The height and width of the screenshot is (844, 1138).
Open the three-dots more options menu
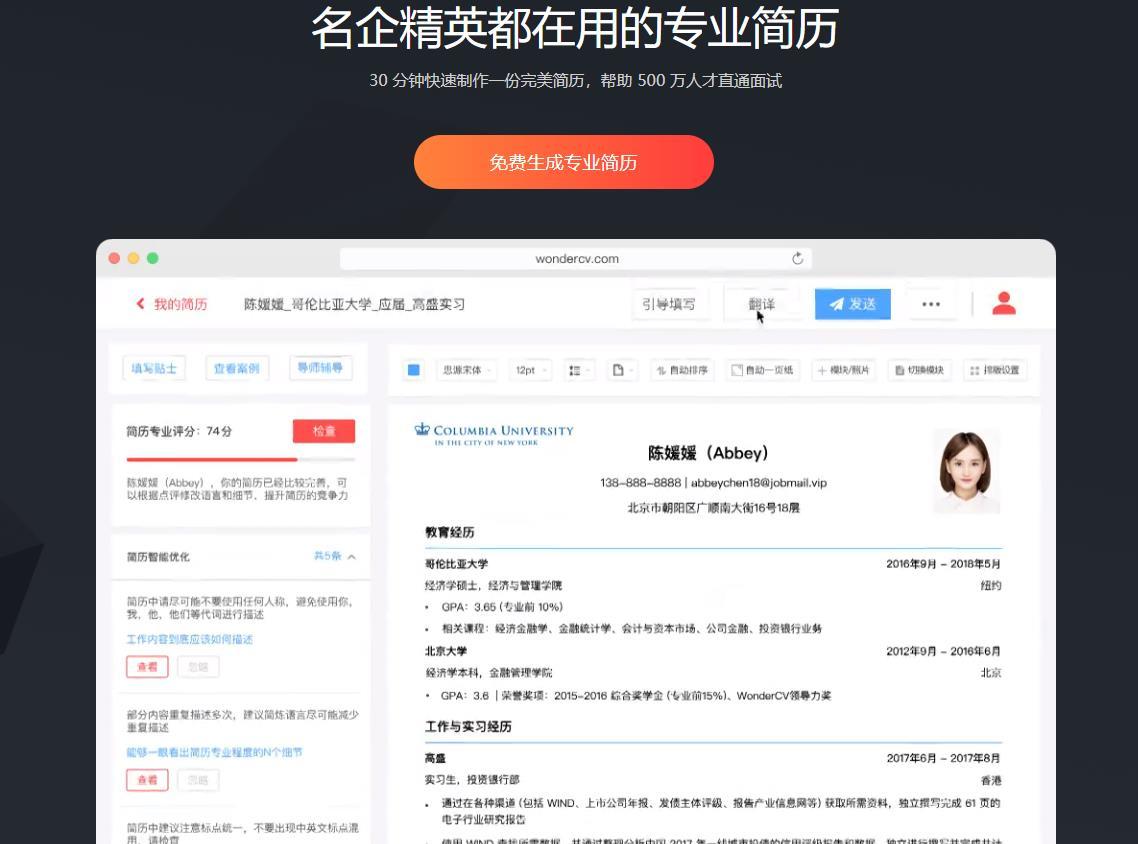point(931,304)
